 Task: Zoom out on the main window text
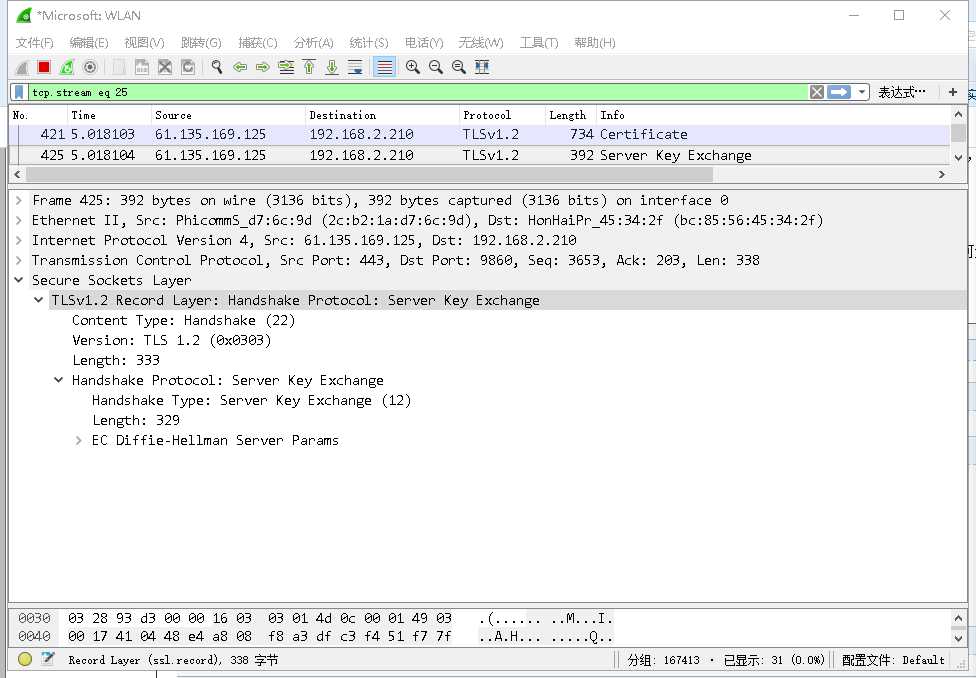click(x=436, y=67)
